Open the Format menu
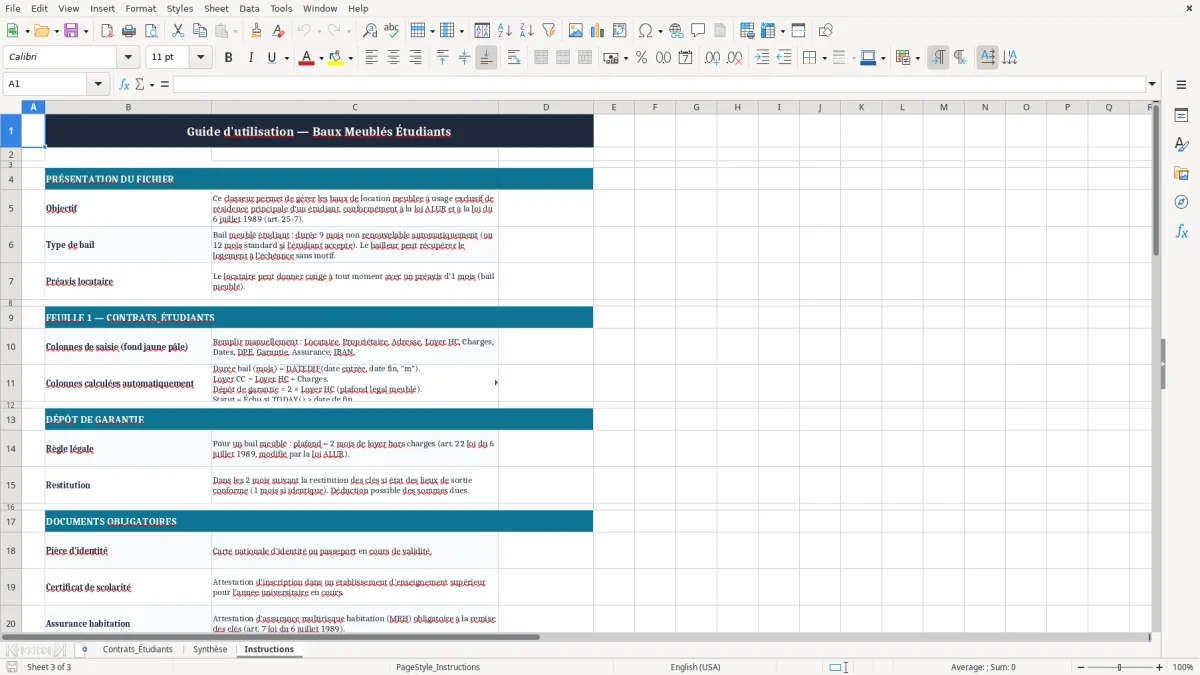This screenshot has height=675, width=1200. (140, 8)
